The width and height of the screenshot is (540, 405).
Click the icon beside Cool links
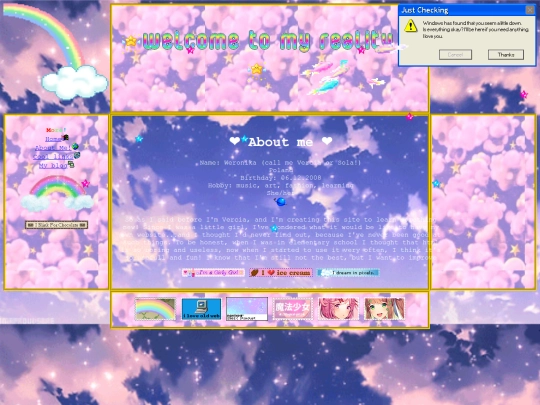[x=77, y=156]
